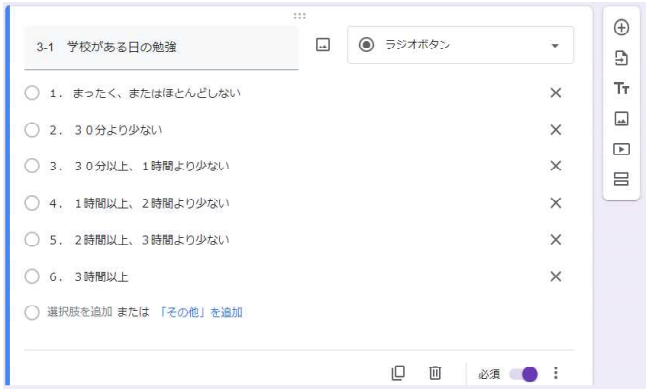646x389 pixels.
Task: Remove option 4 １時間以上、２時間より少ない
Action: [x=556, y=203]
